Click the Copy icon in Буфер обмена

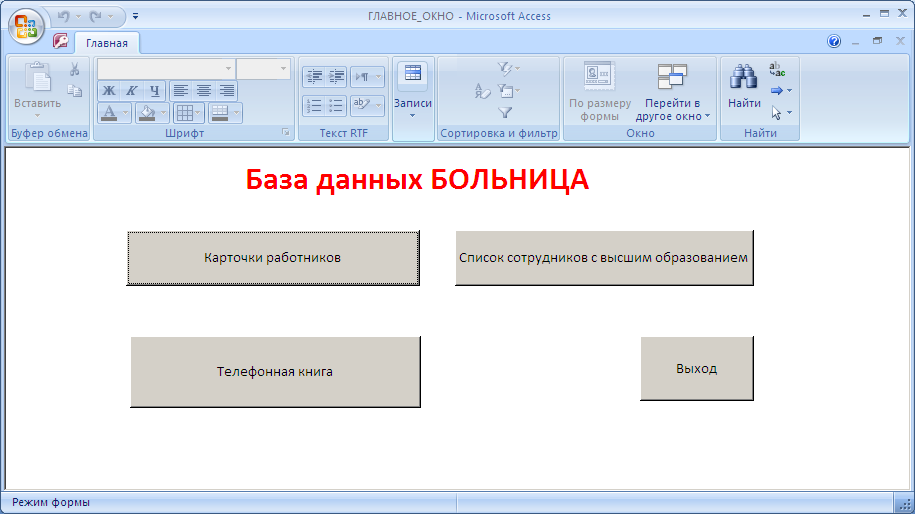point(75,90)
